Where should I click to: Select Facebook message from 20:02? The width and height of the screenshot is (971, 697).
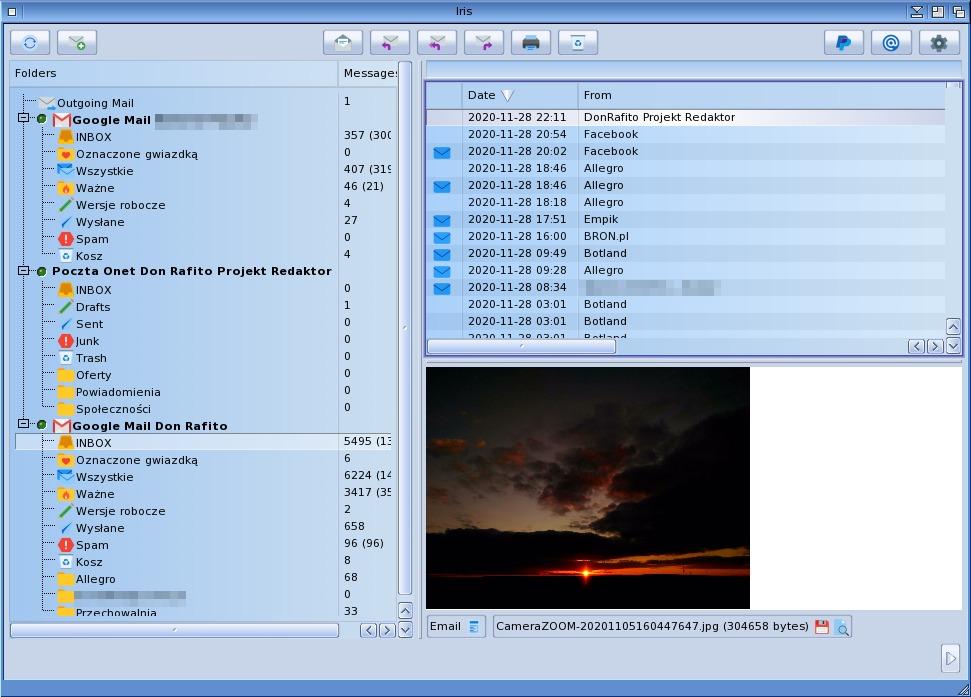coord(686,152)
